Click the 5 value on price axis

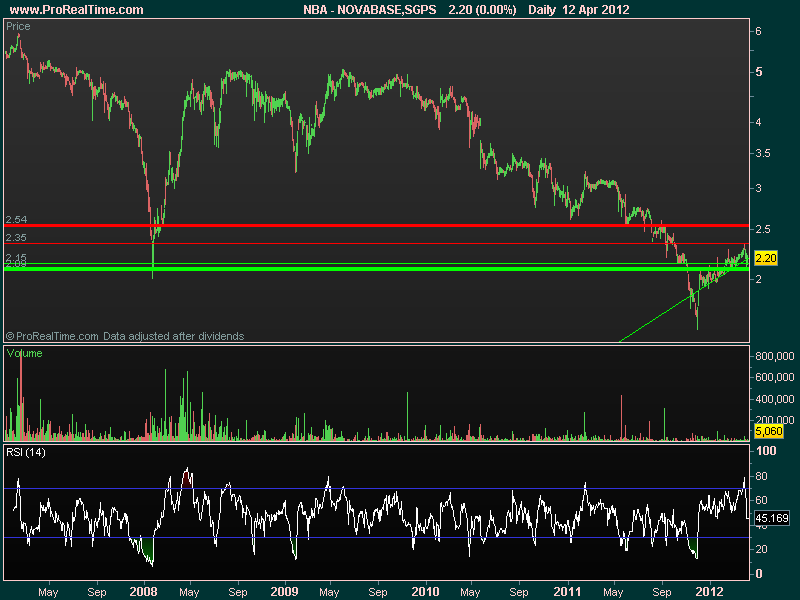coord(759,72)
